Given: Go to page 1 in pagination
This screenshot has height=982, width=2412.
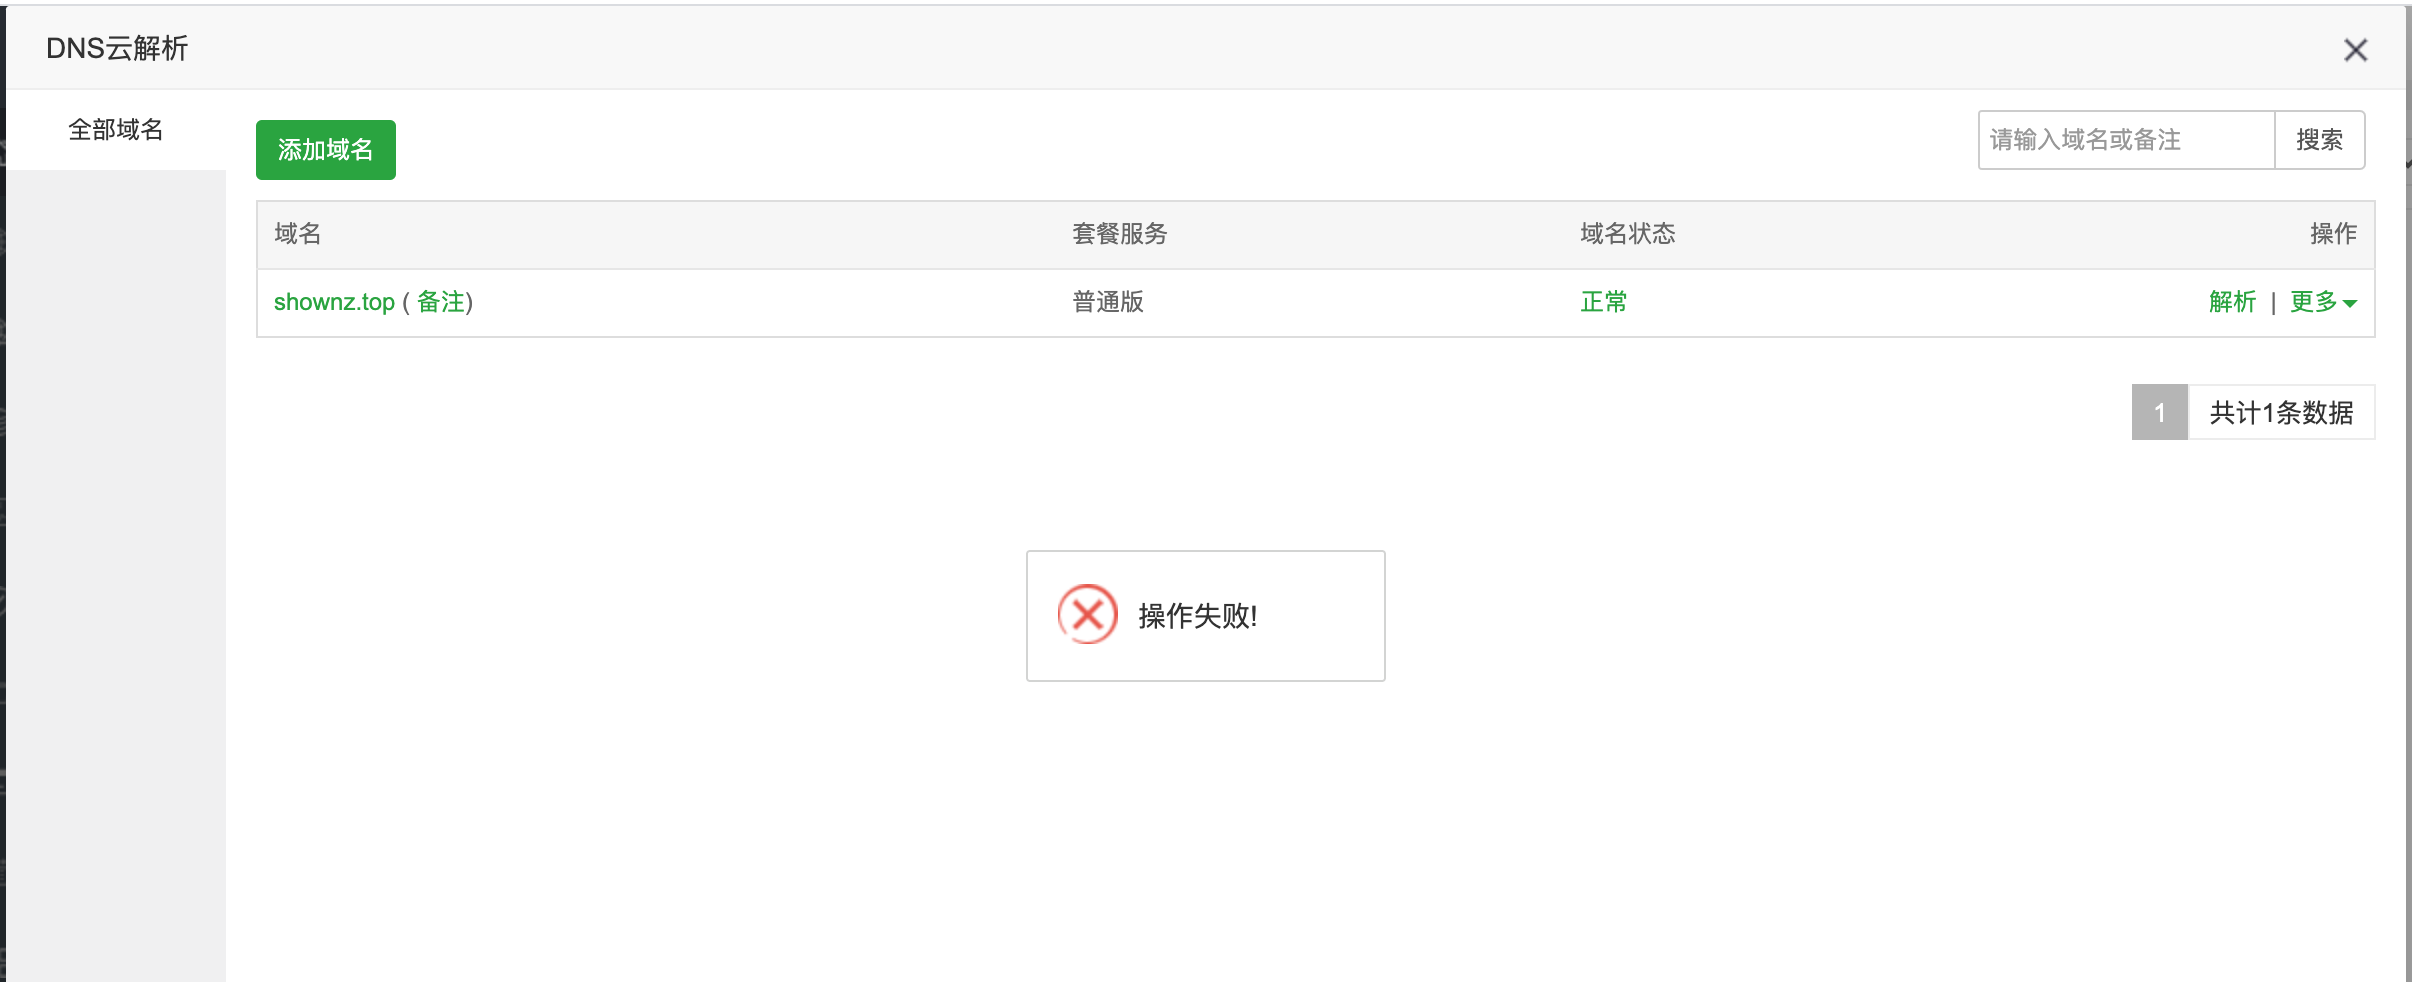Looking at the screenshot, I should 2160,412.
